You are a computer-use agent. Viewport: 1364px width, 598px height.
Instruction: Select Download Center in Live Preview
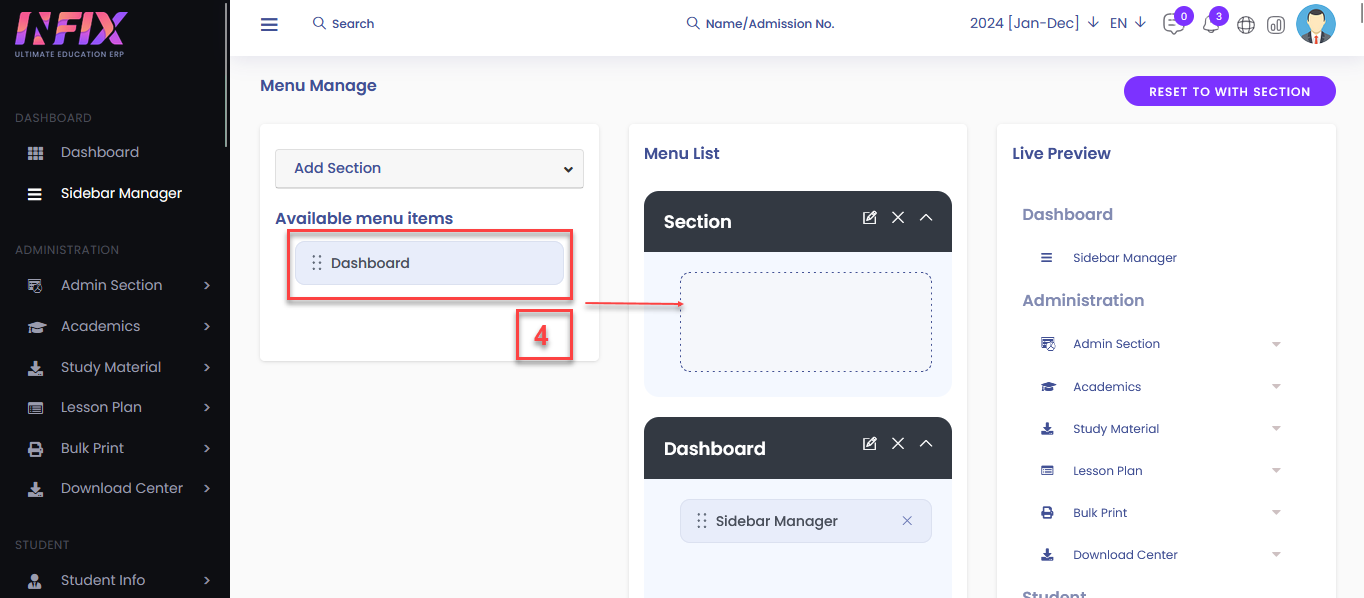(x=1125, y=555)
